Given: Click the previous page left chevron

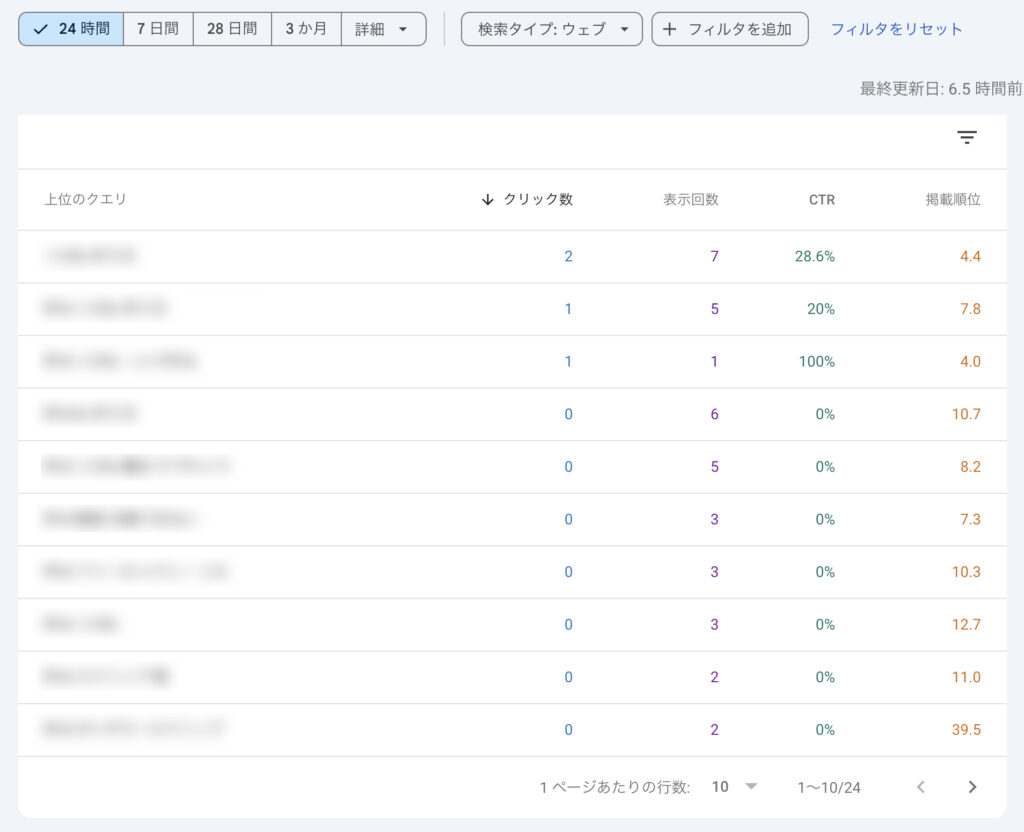Looking at the screenshot, I should click(x=921, y=787).
